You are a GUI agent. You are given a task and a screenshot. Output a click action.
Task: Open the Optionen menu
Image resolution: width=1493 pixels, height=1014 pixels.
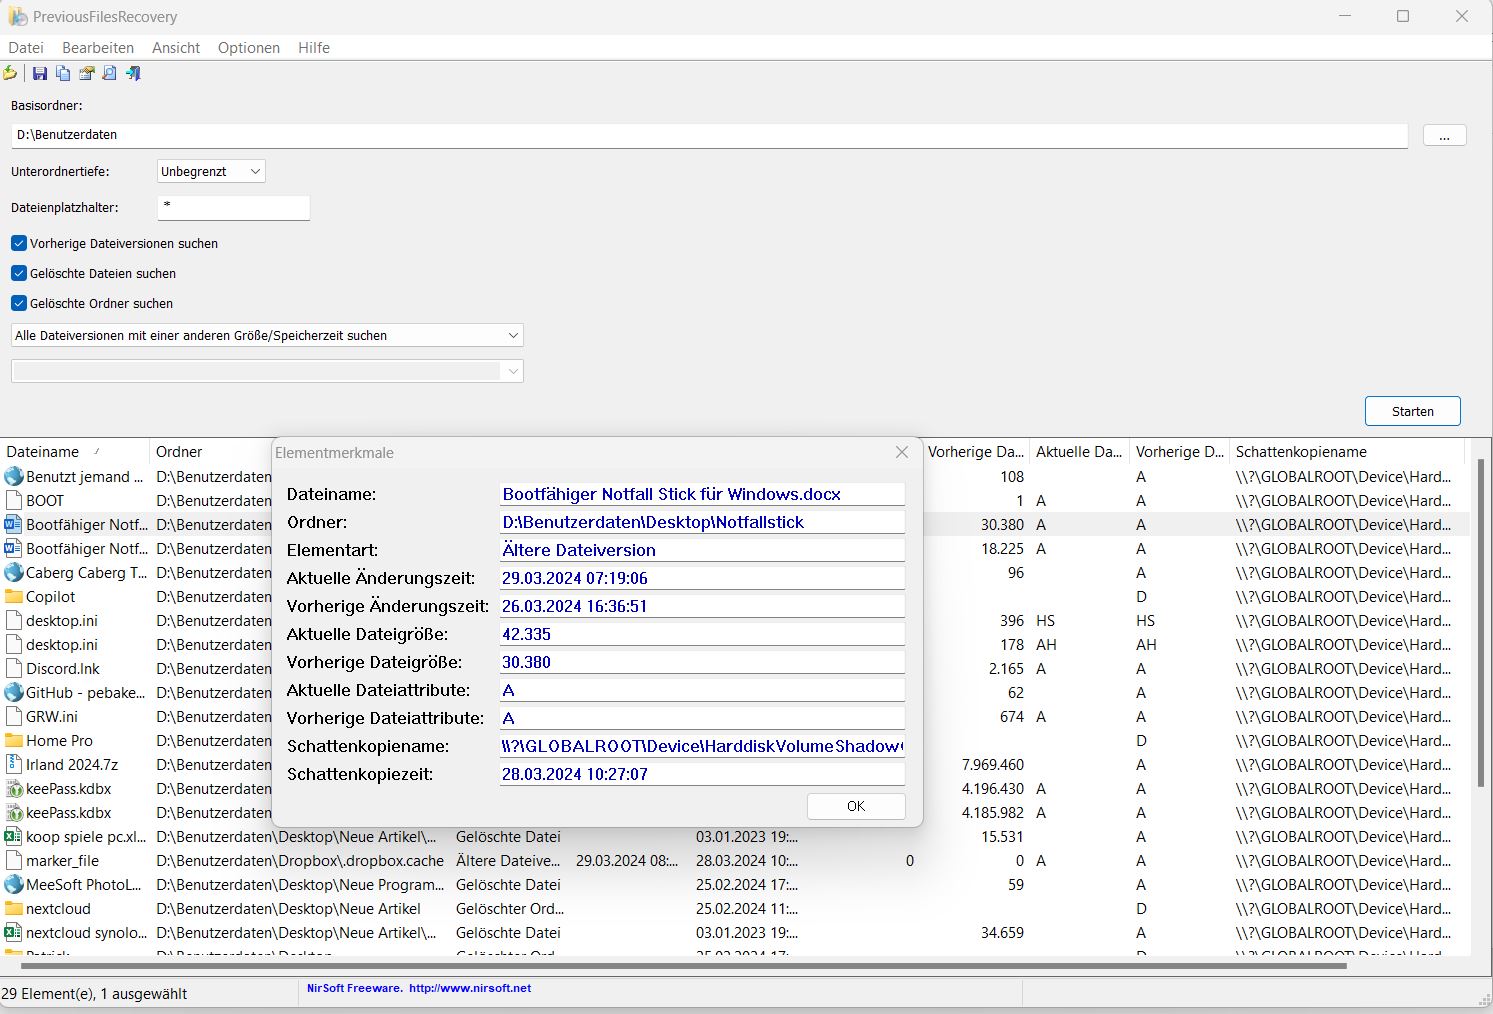(248, 48)
